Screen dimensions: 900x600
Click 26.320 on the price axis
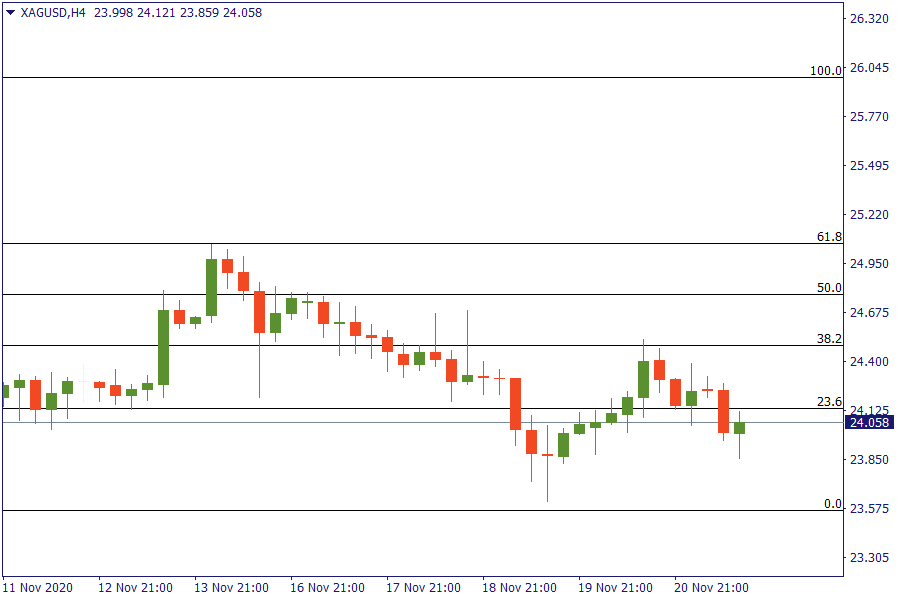tap(869, 19)
